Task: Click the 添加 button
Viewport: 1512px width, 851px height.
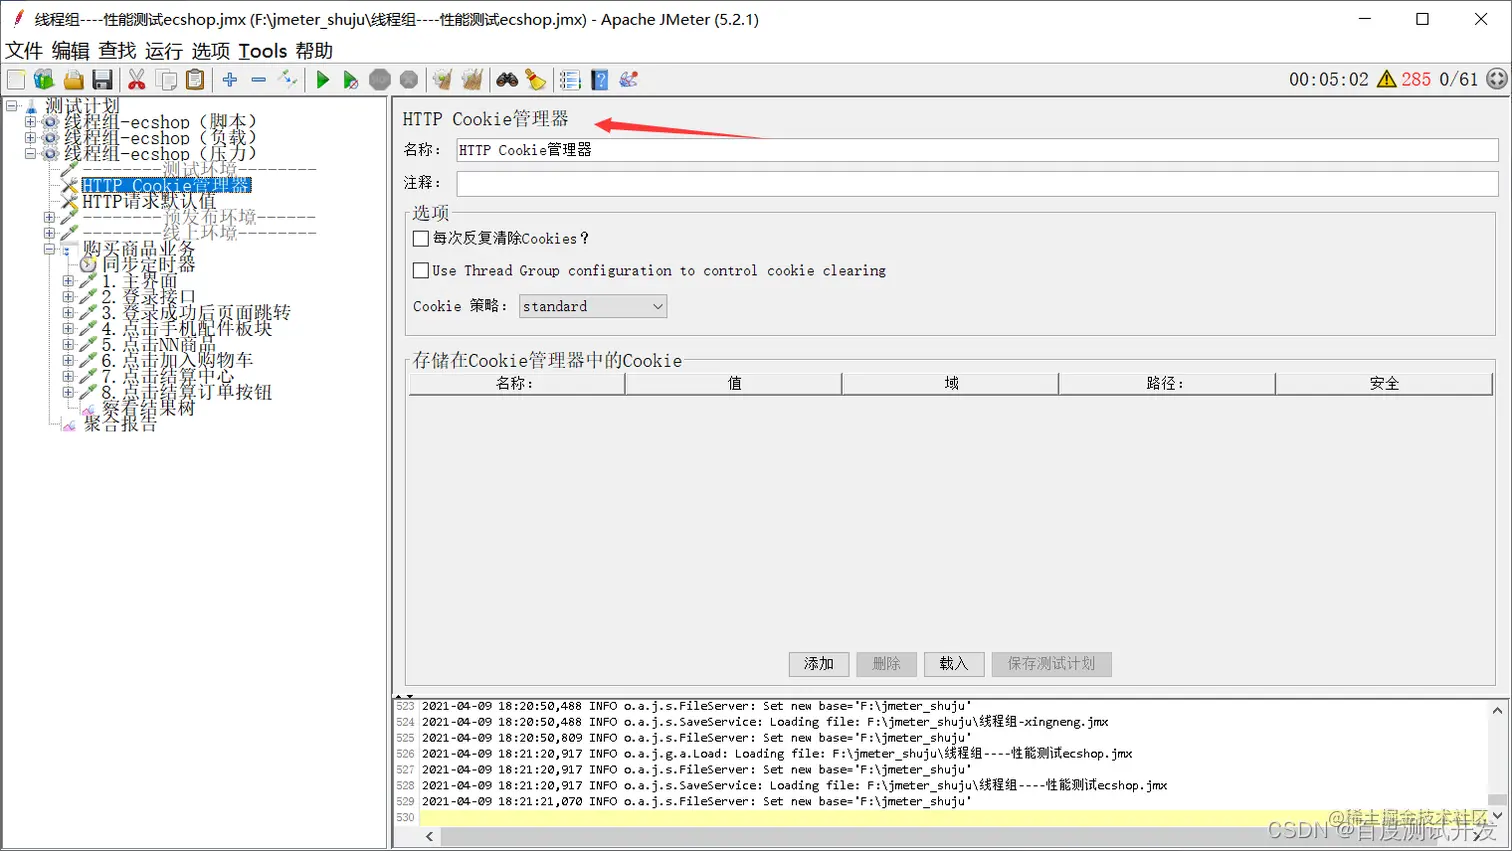Action: tap(819, 664)
